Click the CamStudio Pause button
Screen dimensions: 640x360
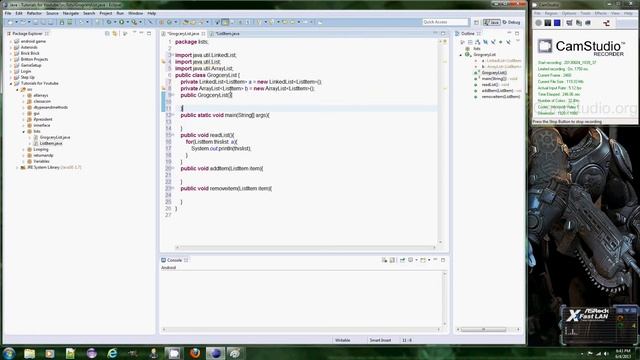548,23
